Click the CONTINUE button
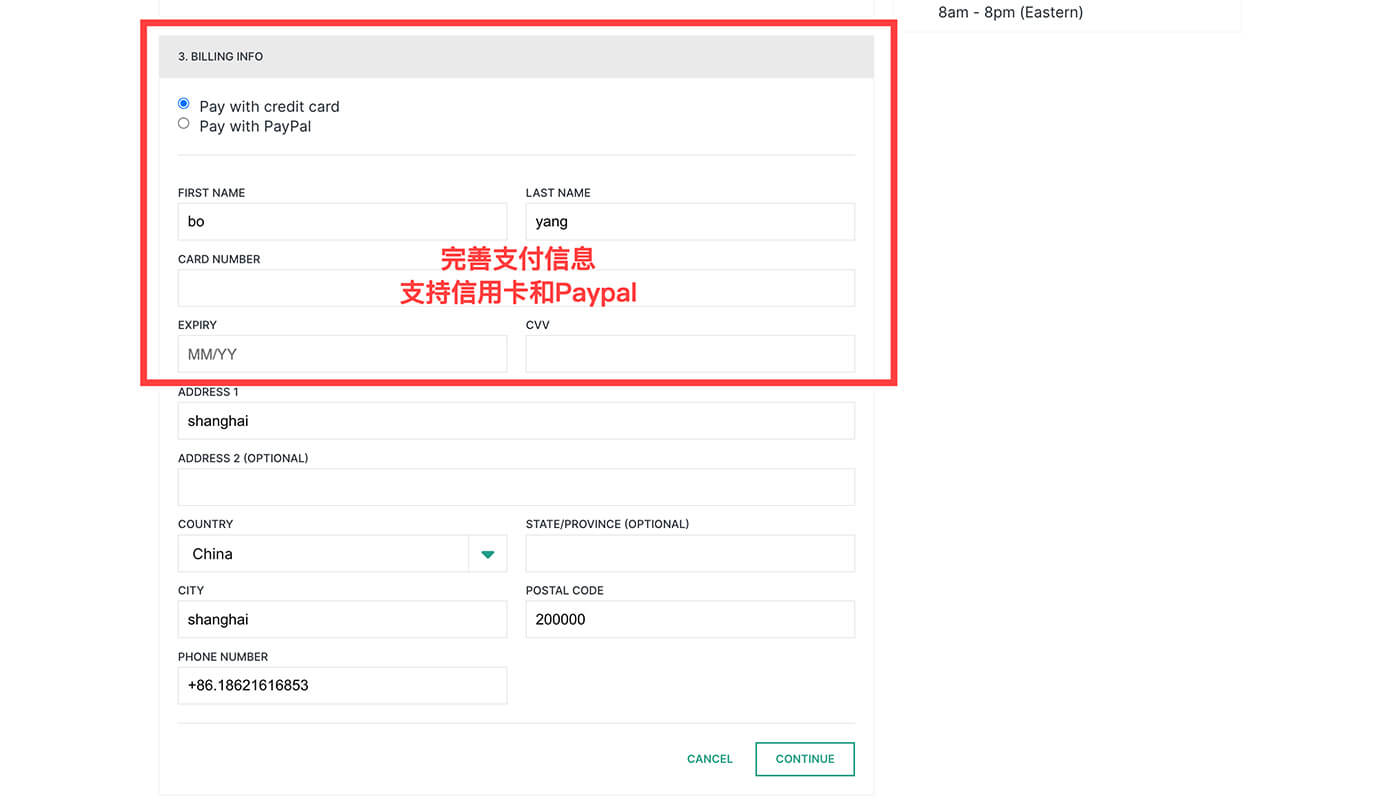This screenshot has width=1400, height=800. pyautogui.click(x=805, y=759)
